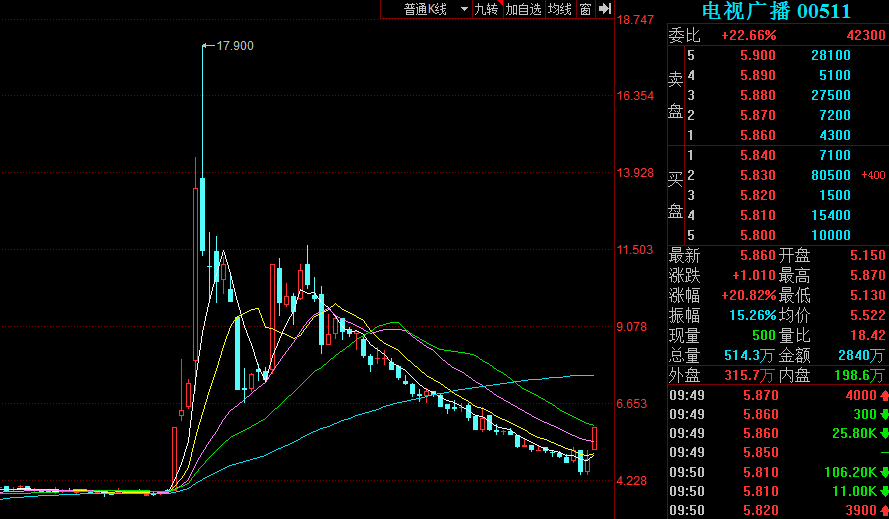Select buy level 5 price 5.800
889x519 pixels.
tap(757, 235)
